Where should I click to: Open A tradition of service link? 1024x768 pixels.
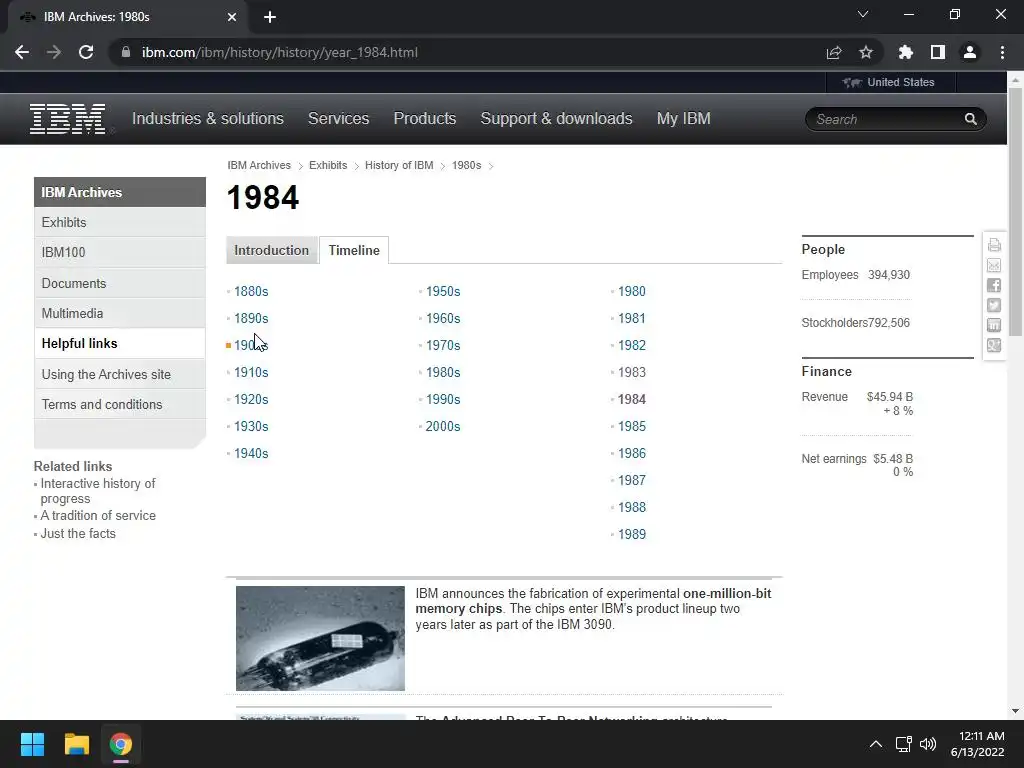coord(98,515)
